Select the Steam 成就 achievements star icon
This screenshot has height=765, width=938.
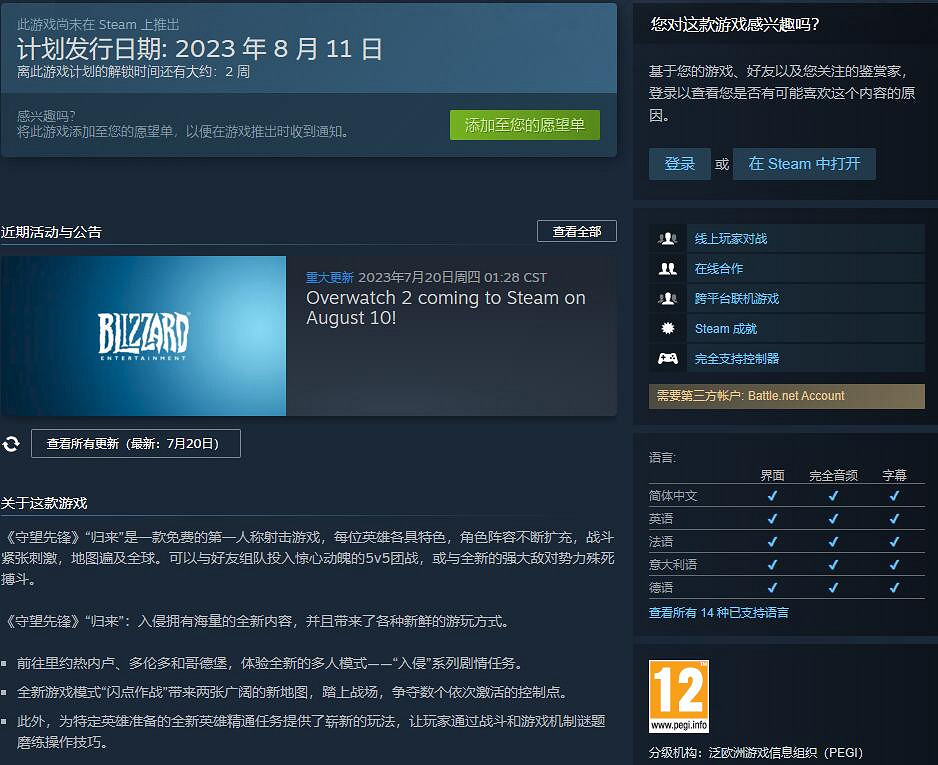[x=668, y=328]
